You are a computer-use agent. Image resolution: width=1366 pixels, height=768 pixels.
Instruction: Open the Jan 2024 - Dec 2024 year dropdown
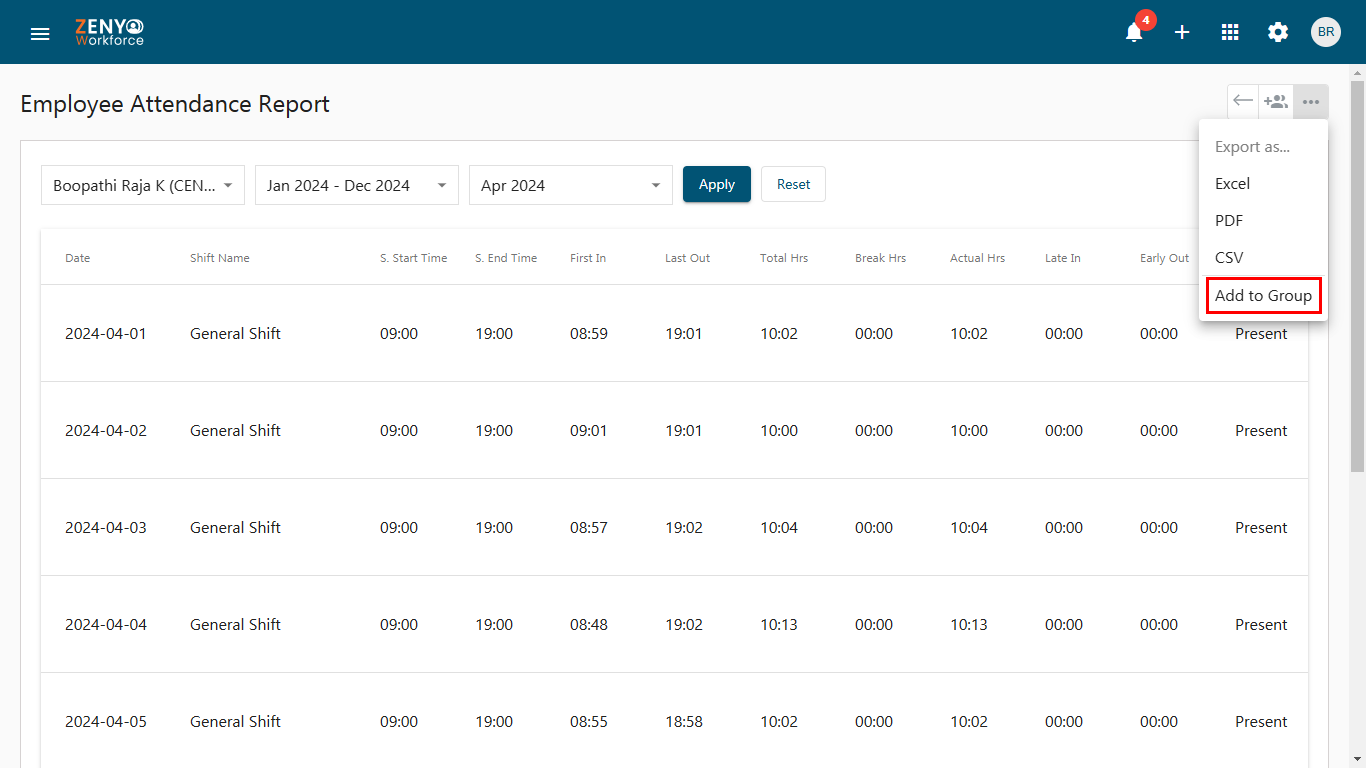coord(357,185)
